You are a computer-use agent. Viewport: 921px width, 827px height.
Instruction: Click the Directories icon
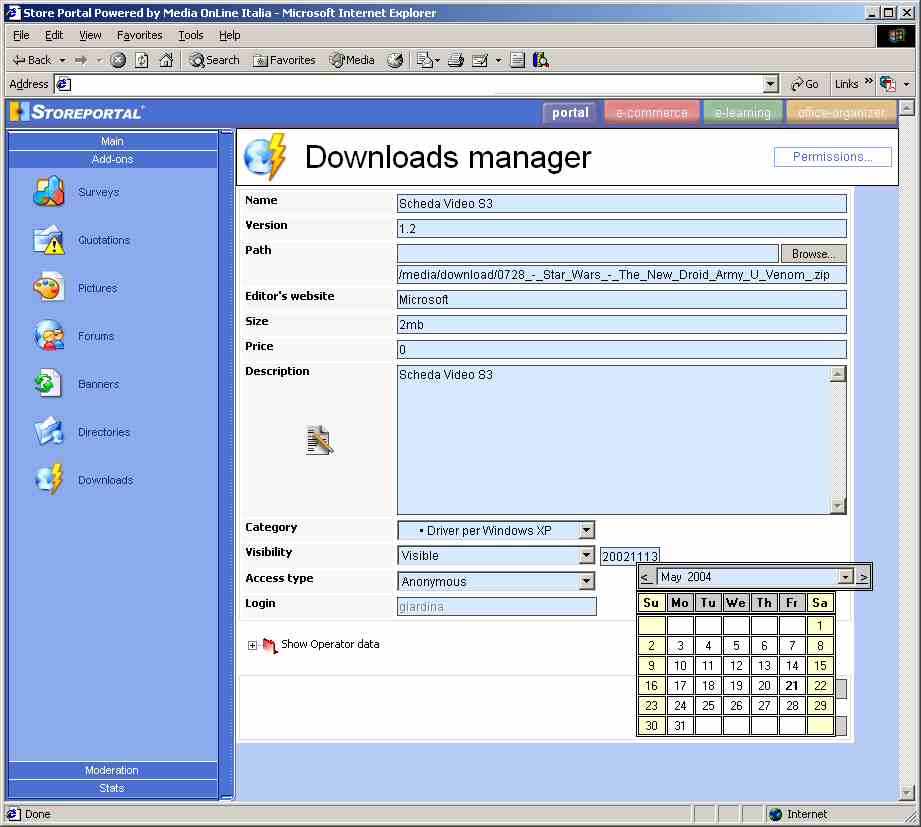click(48, 432)
